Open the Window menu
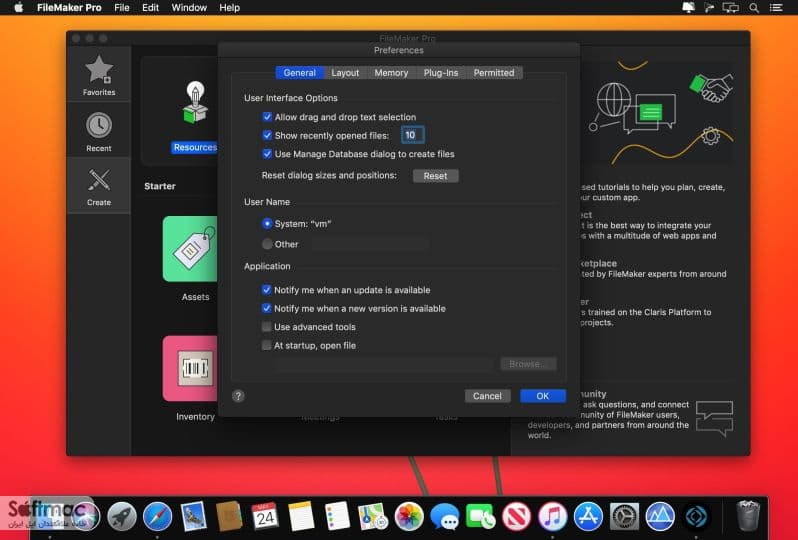Image resolution: width=798 pixels, height=540 pixels. pos(189,8)
